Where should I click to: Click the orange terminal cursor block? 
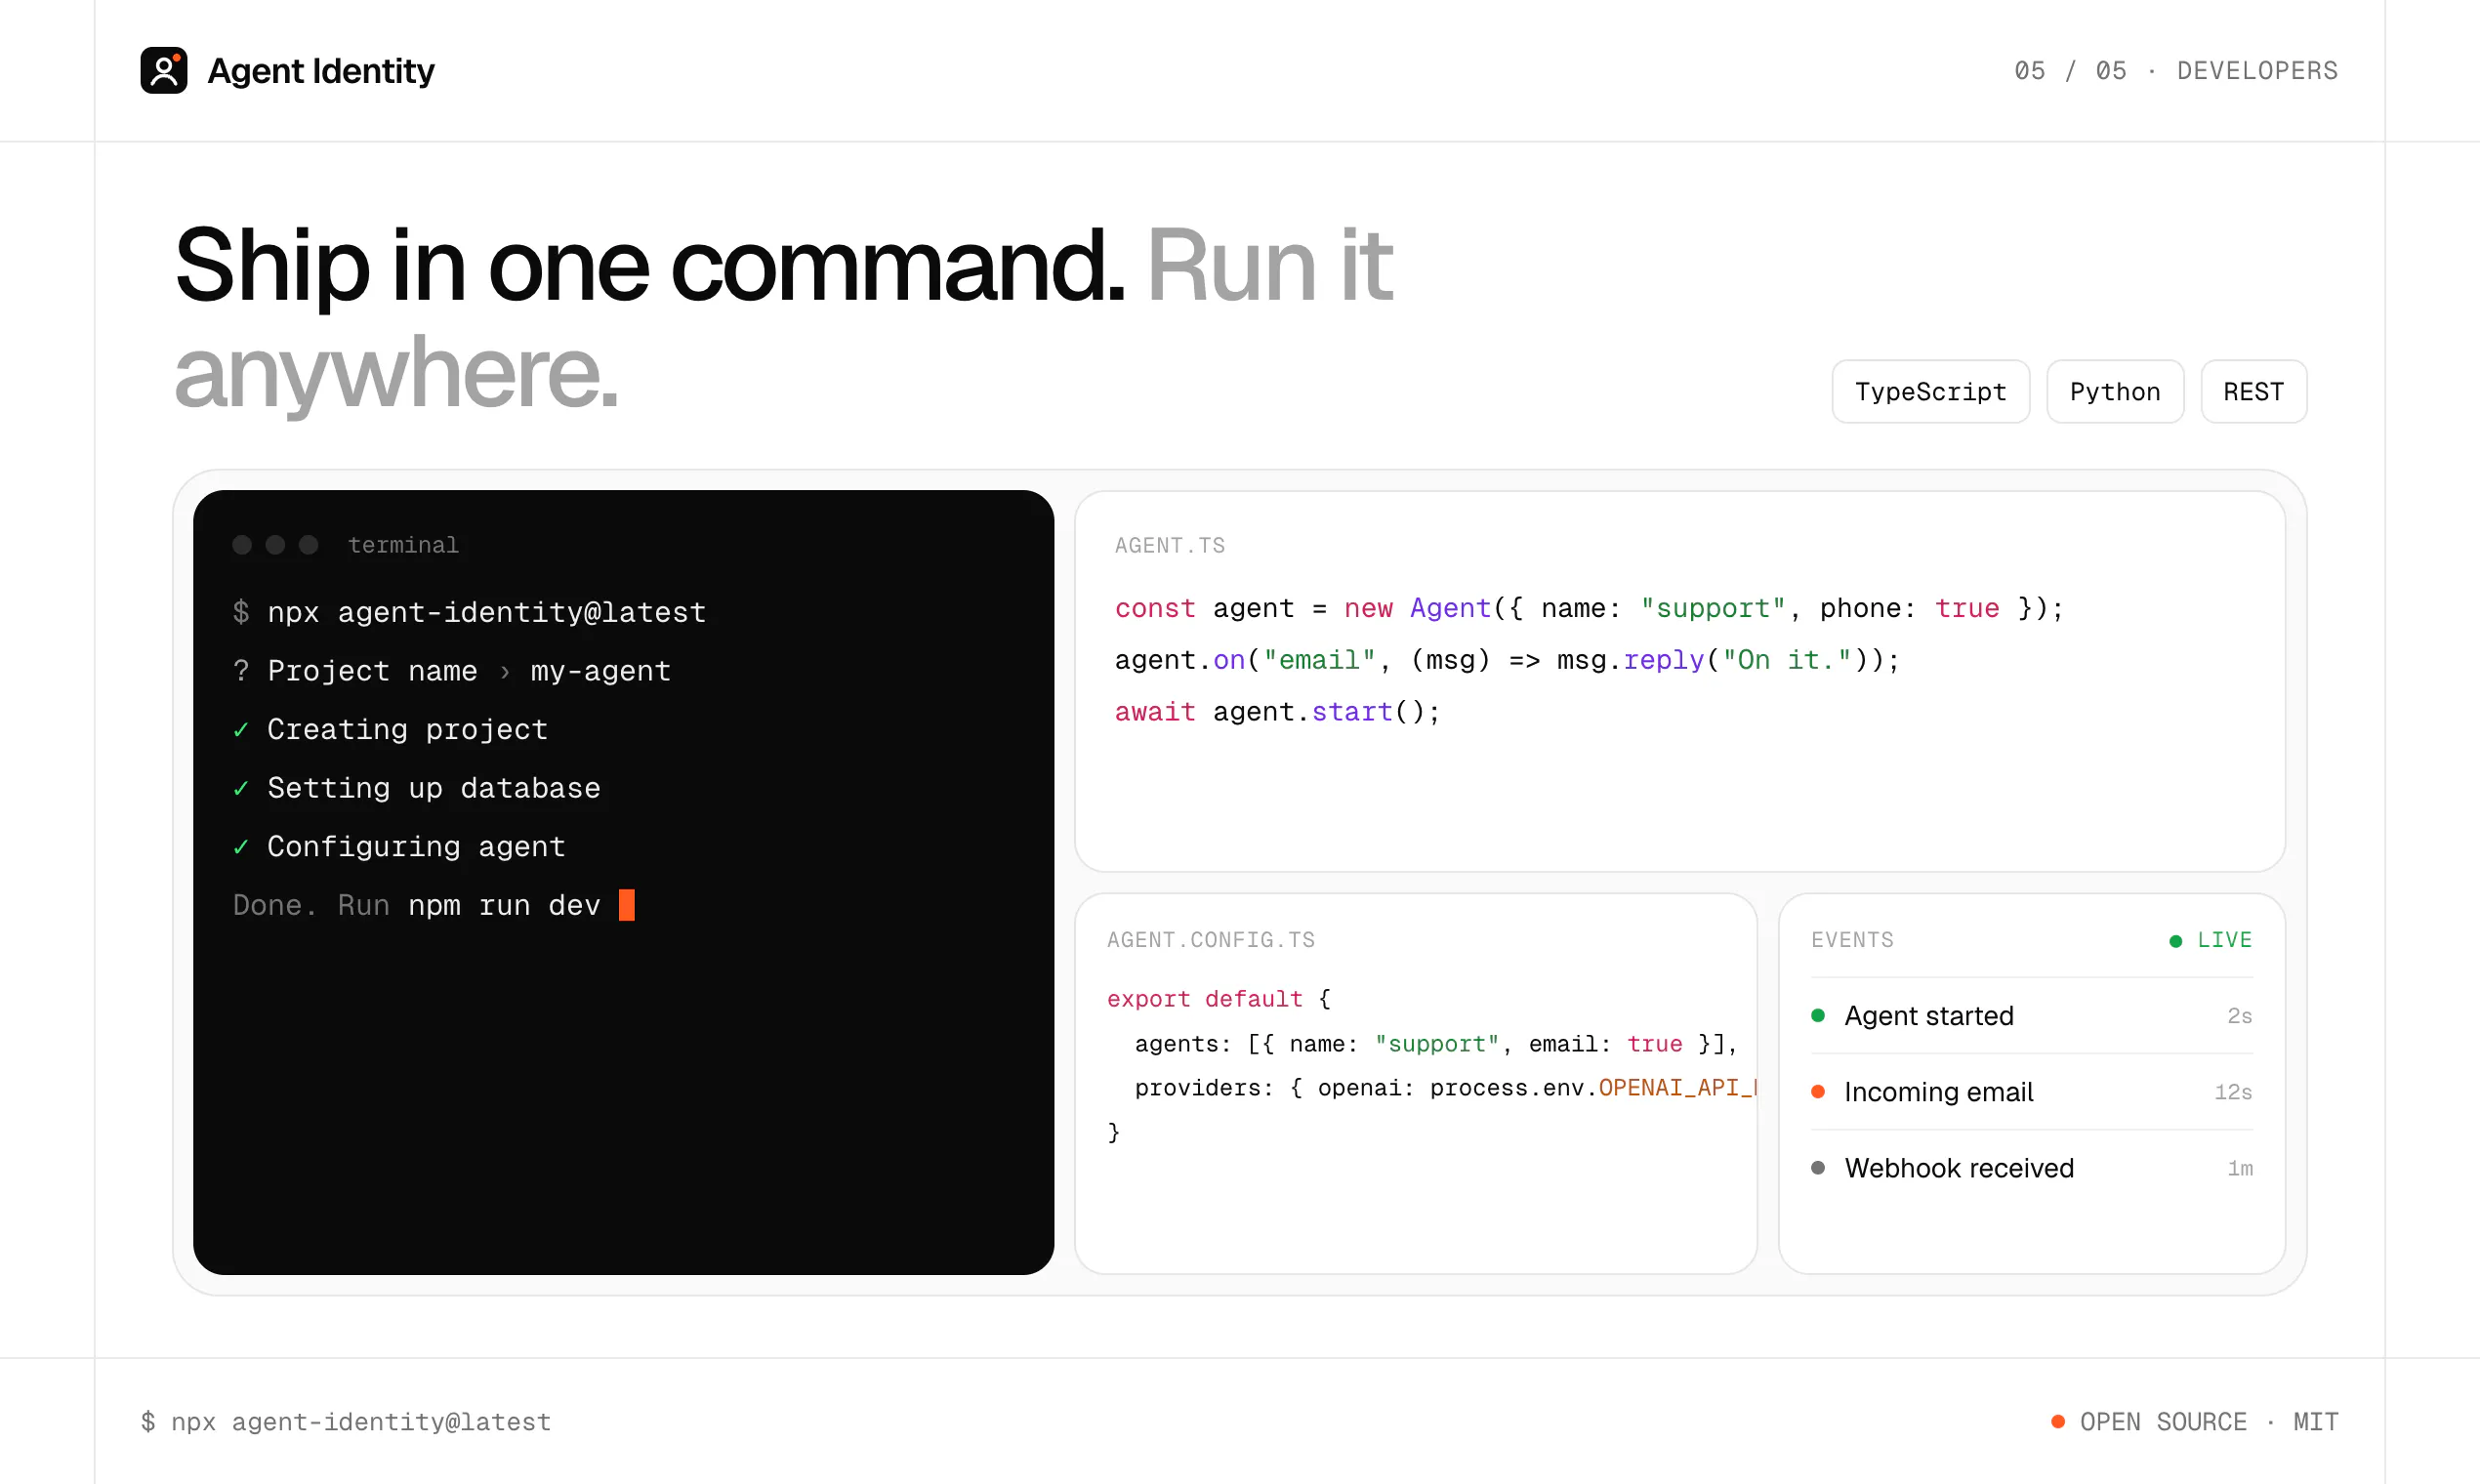point(627,905)
